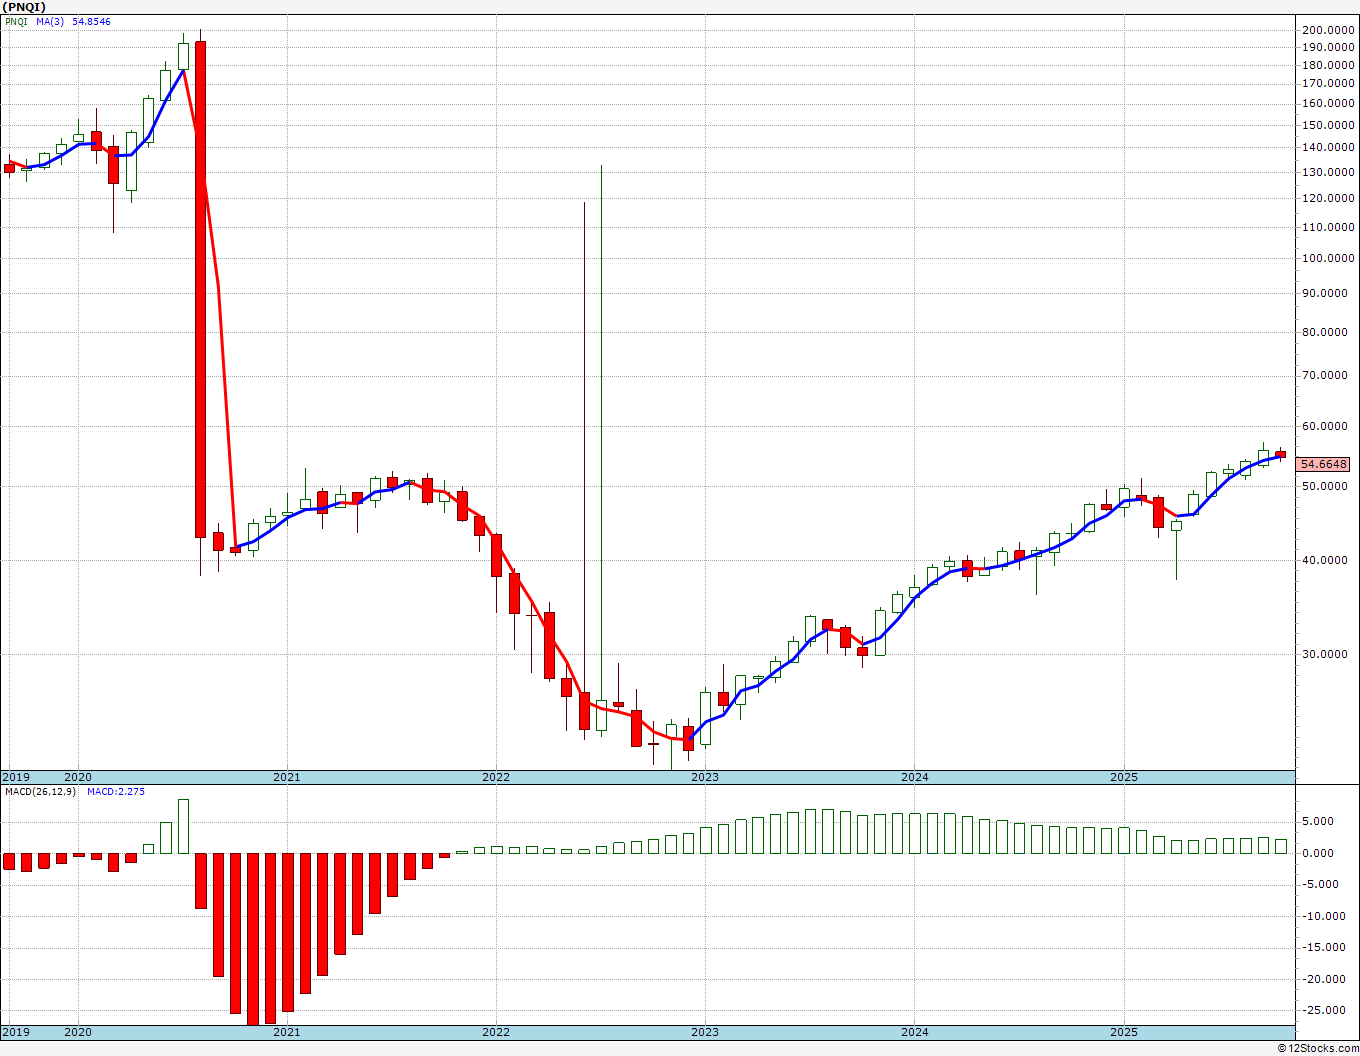Click the 200.0000 price axis label

(x=1327, y=30)
